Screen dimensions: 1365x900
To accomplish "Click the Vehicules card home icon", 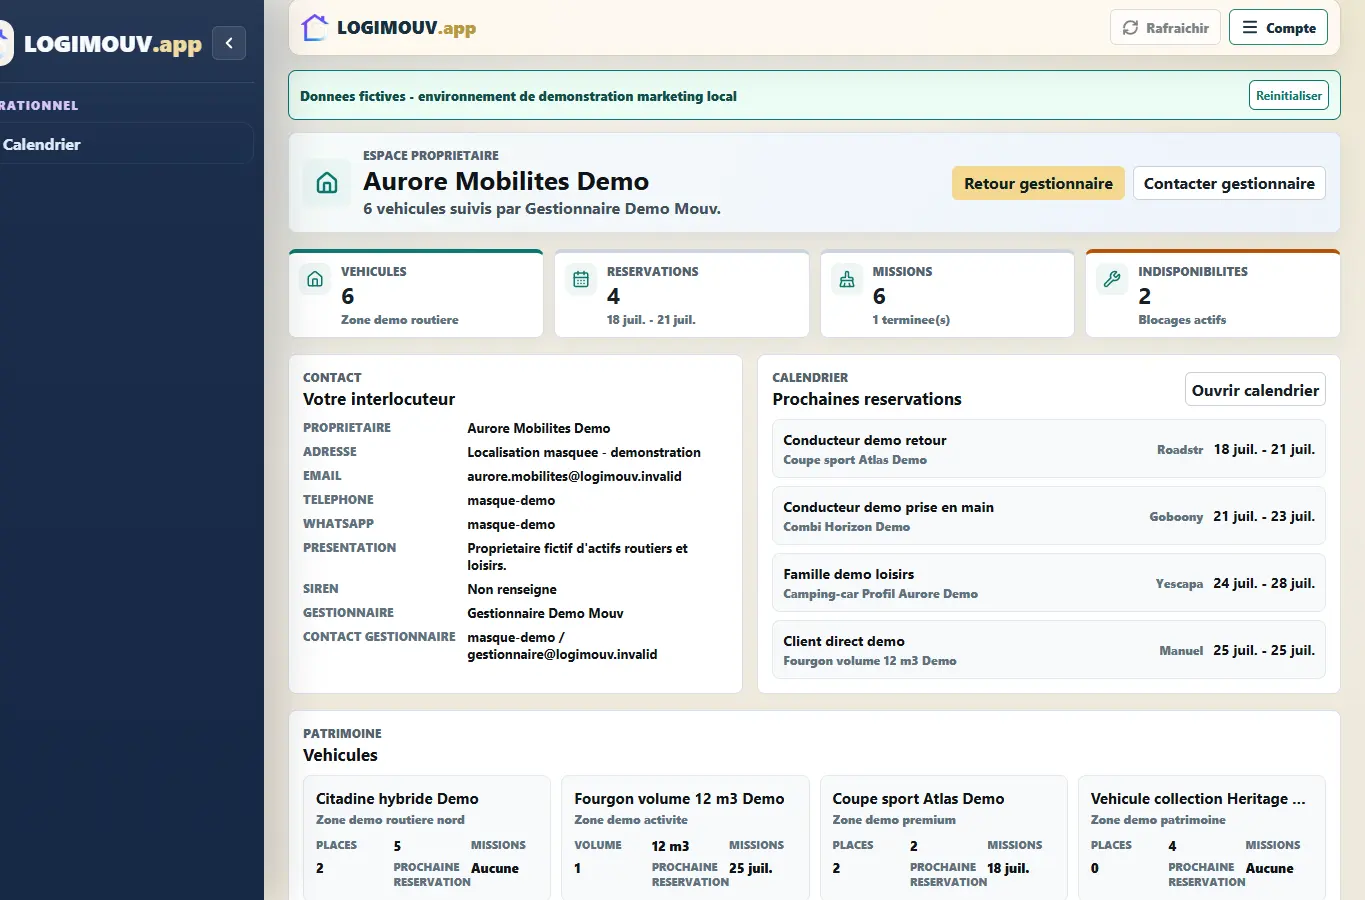I will [315, 279].
